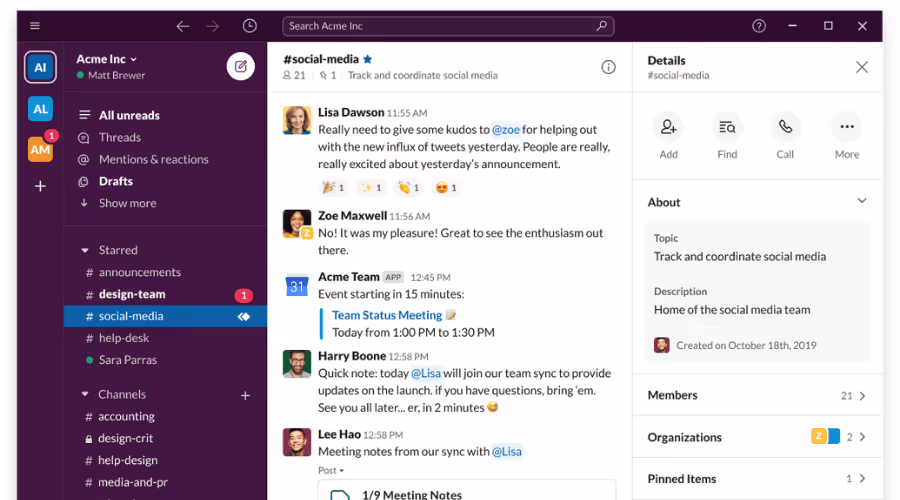Open Mentions & reactions
This screenshot has width=900, height=500.
coord(153,160)
